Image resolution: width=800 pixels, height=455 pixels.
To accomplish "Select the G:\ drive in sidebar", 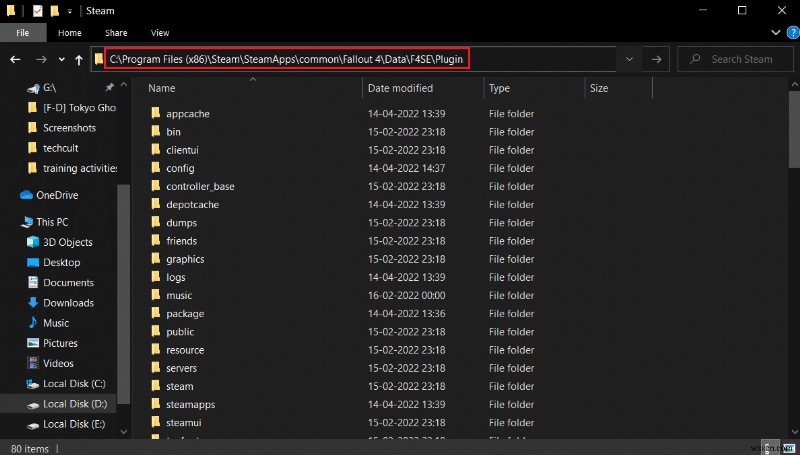I will 49,88.
